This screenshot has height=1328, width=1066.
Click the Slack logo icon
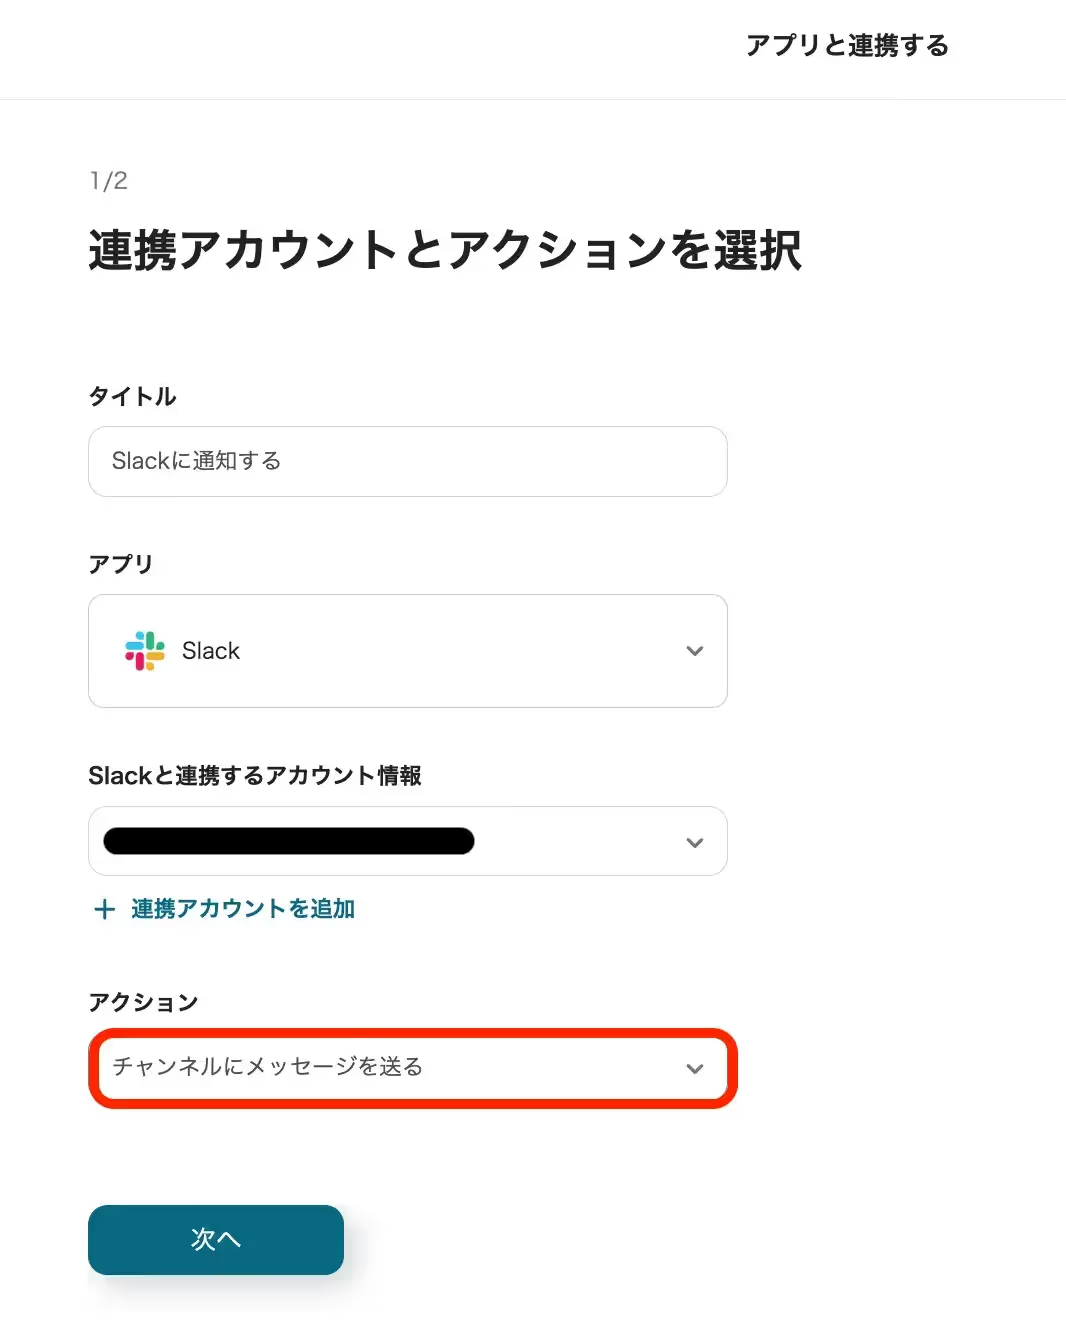145,651
